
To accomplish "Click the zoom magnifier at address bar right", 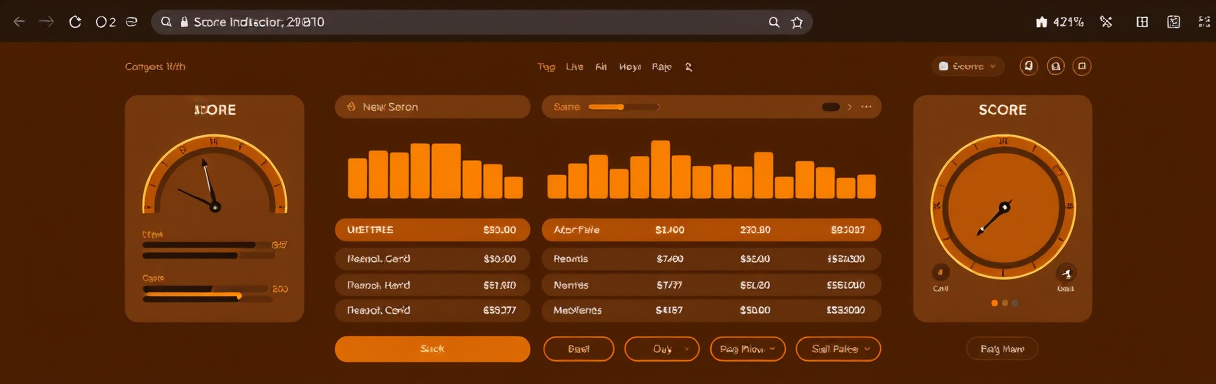I will [774, 22].
